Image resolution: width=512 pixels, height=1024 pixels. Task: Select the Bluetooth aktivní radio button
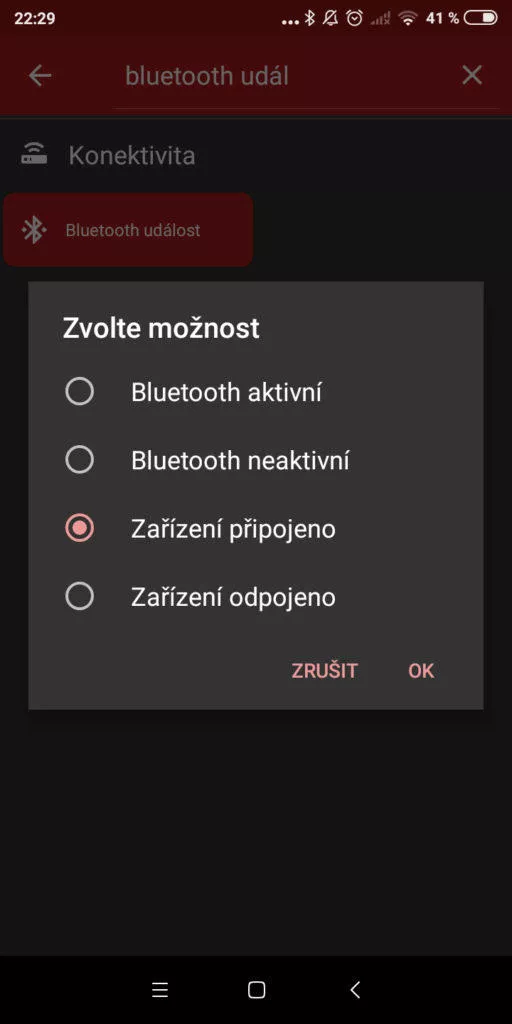[x=80, y=392]
